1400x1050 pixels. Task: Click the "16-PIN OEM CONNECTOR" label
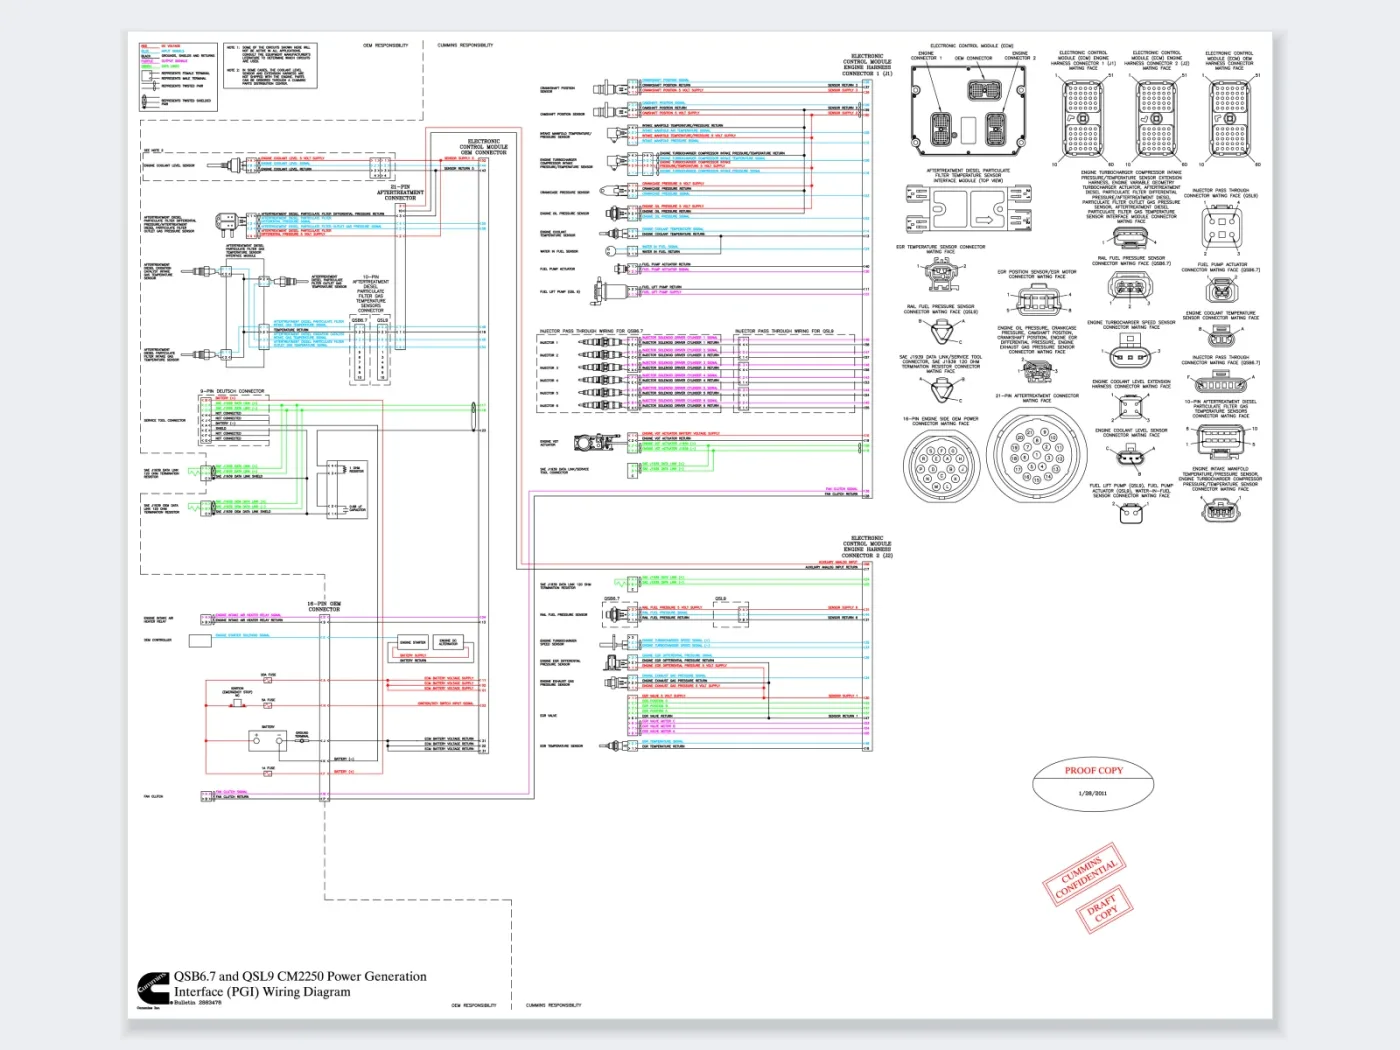324,607
